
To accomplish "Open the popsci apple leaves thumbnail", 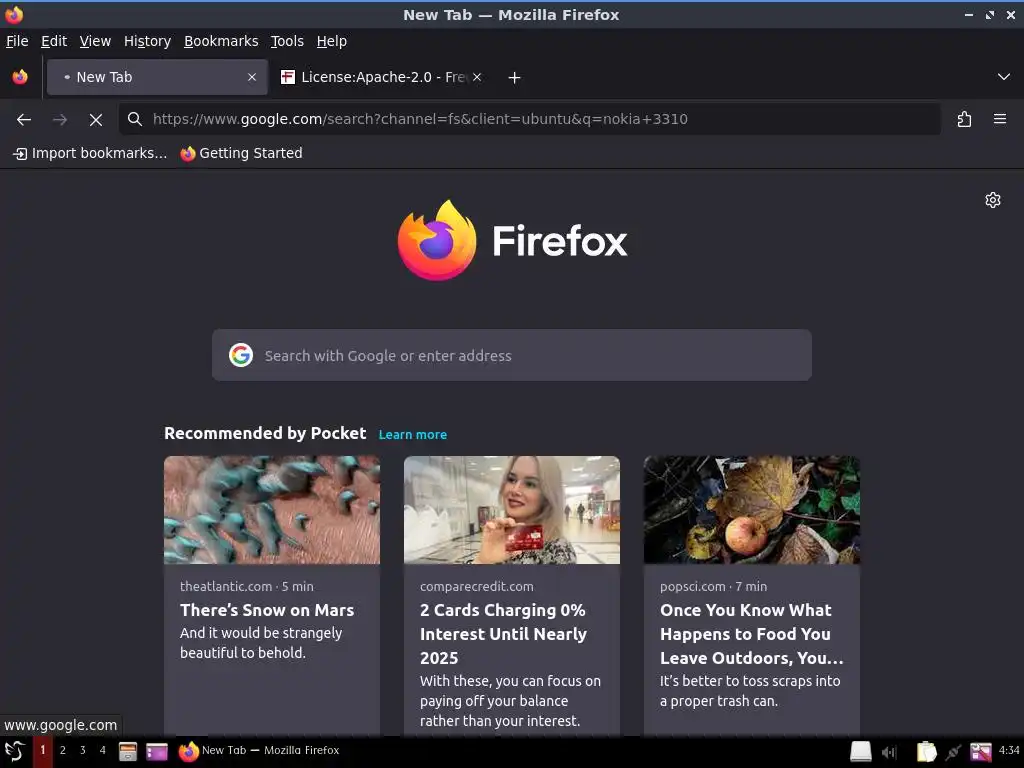I will tap(752, 510).
